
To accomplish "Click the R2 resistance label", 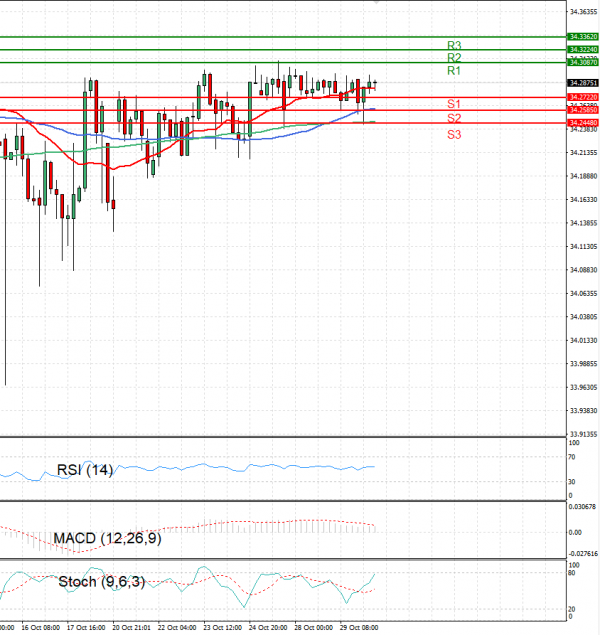I will [454, 58].
